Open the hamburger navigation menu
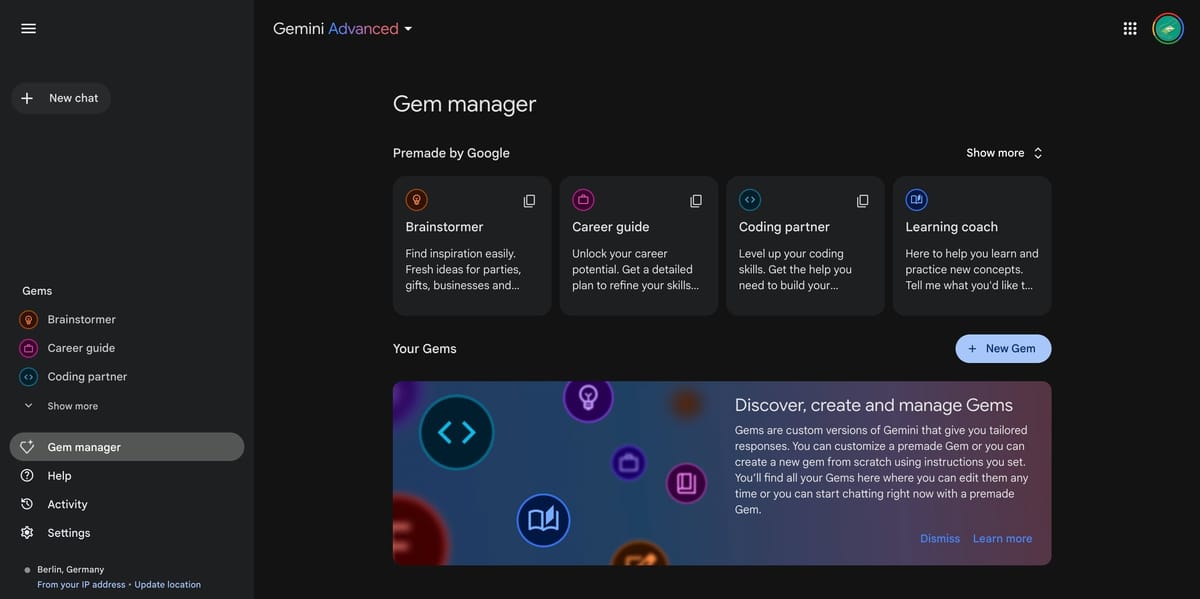The image size is (1200, 599). 28,27
